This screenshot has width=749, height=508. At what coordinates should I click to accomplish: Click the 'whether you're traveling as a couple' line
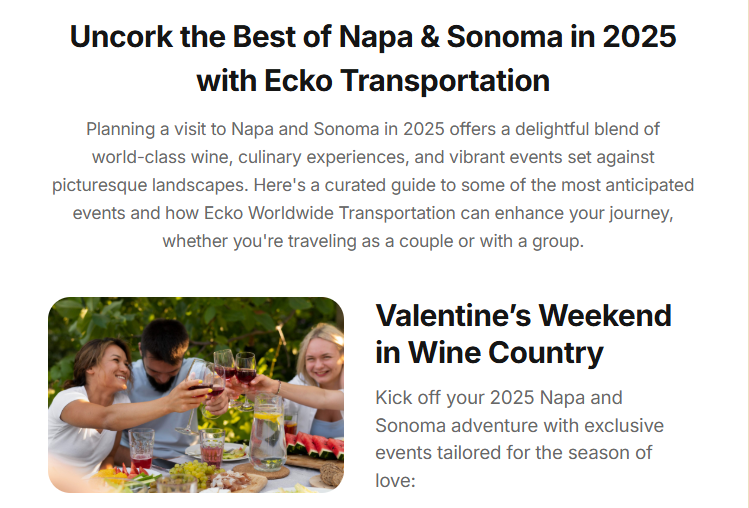[x=373, y=241]
